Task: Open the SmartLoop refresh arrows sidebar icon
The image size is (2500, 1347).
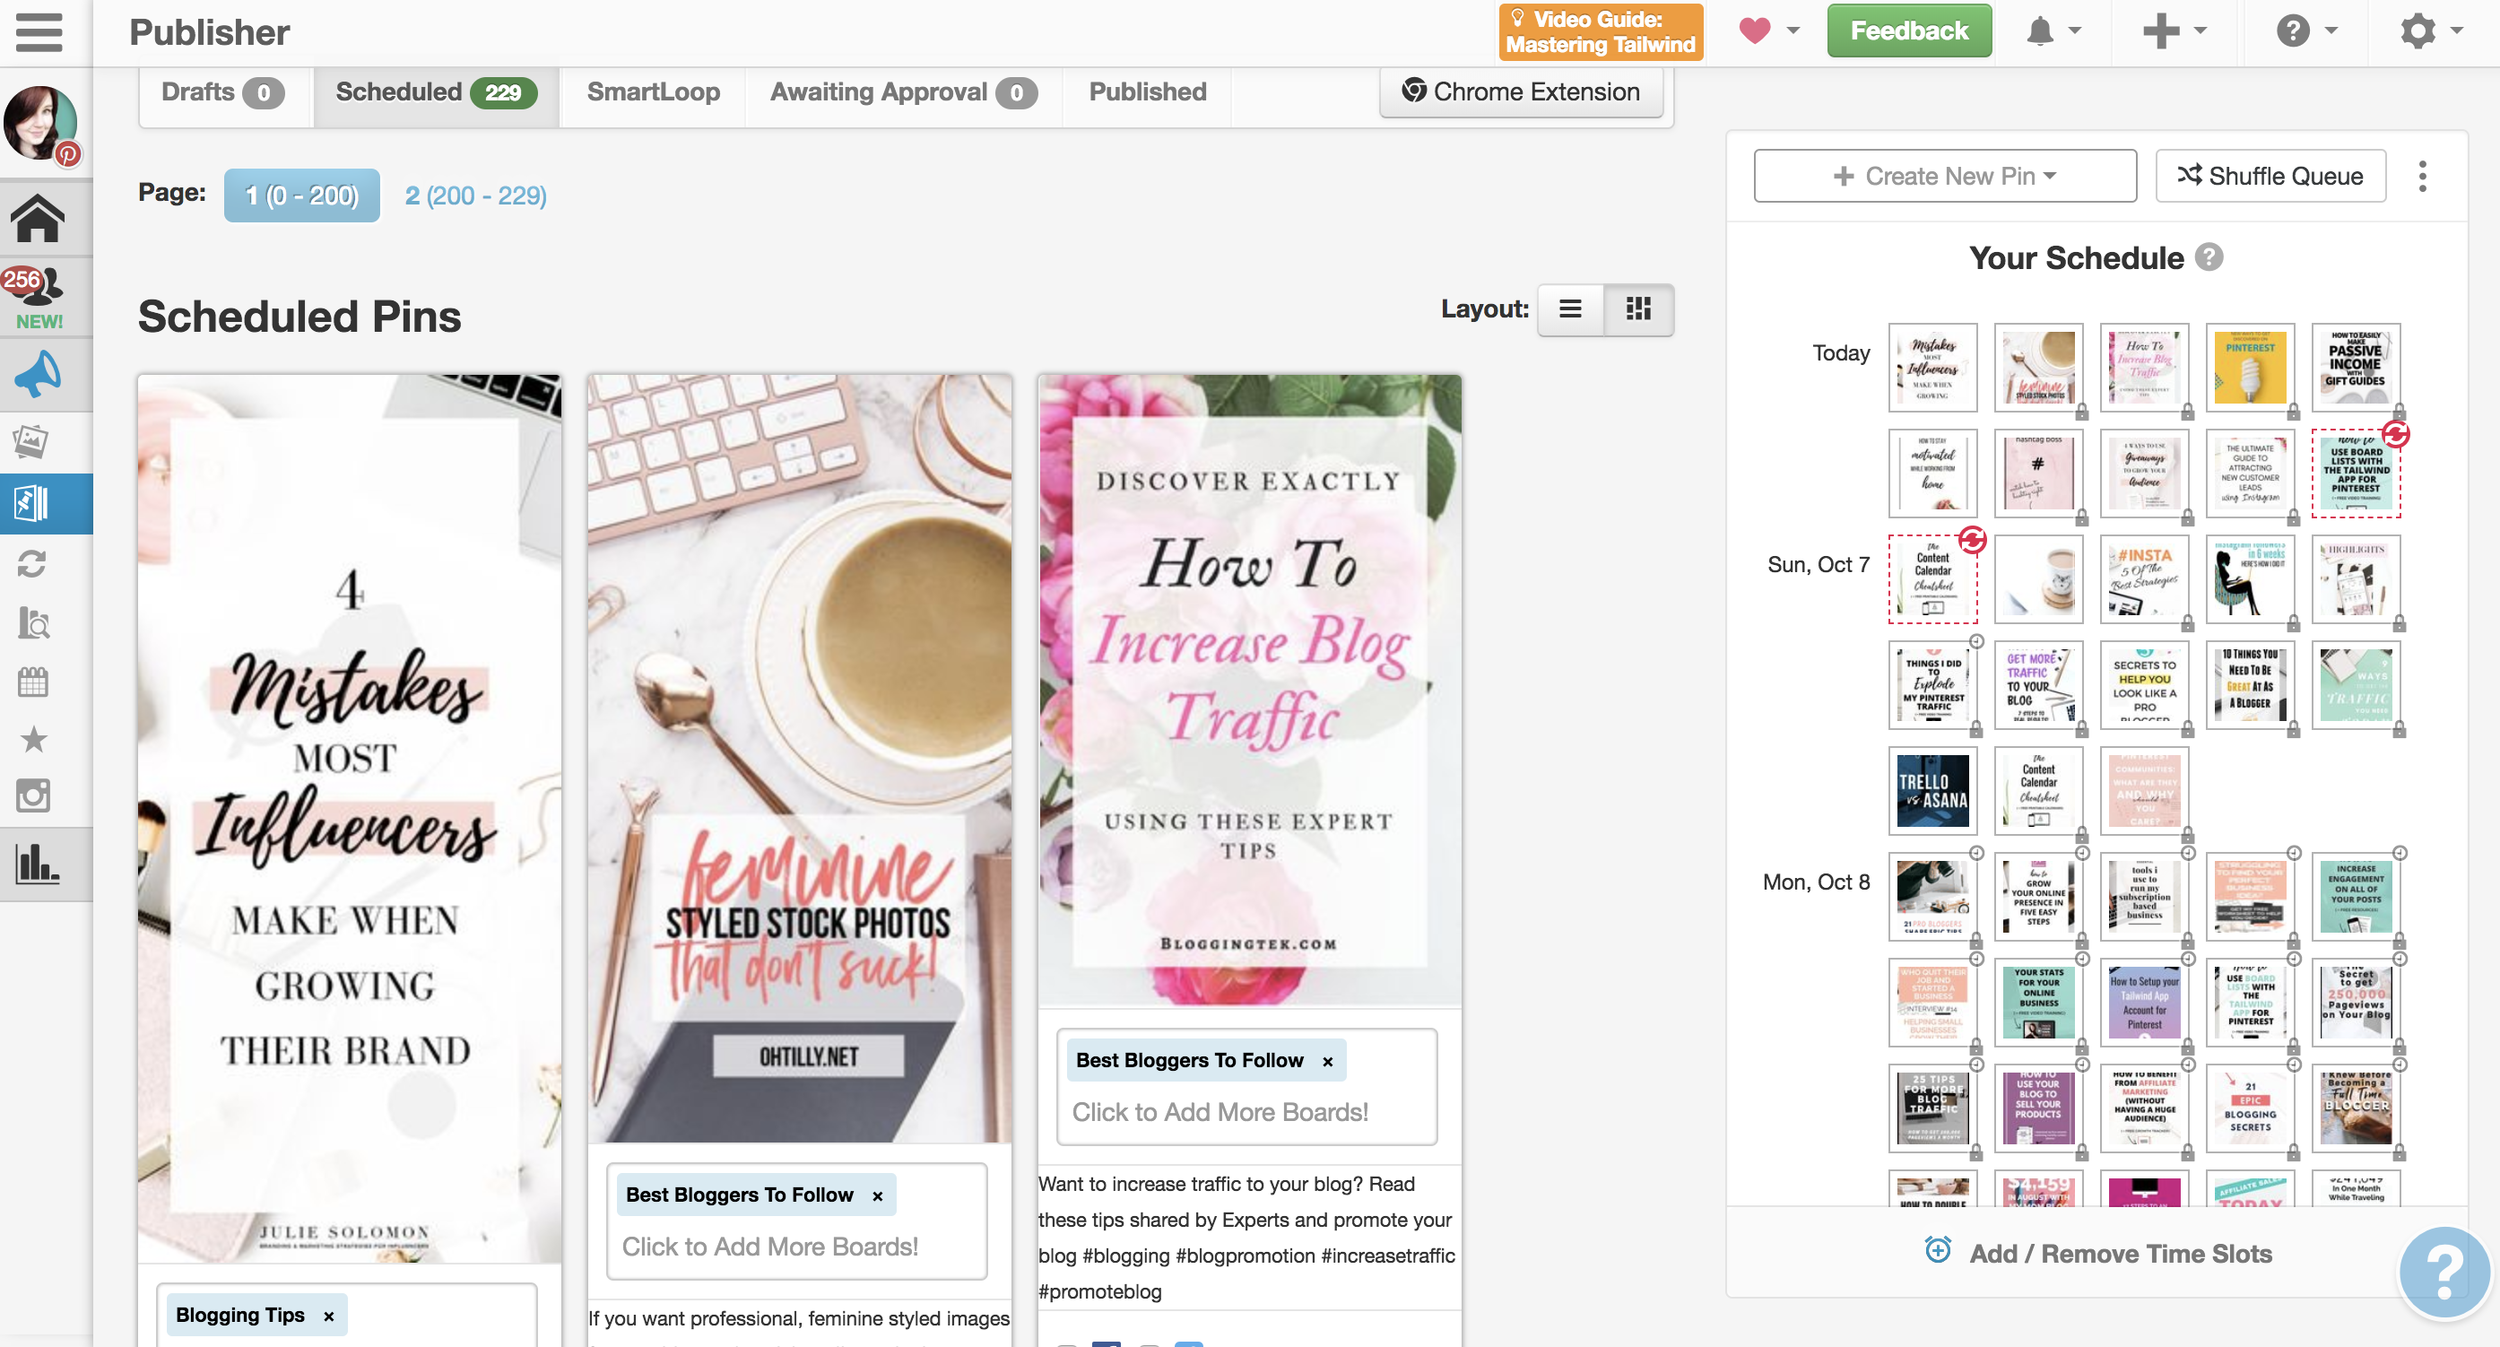Action: coord(32,564)
